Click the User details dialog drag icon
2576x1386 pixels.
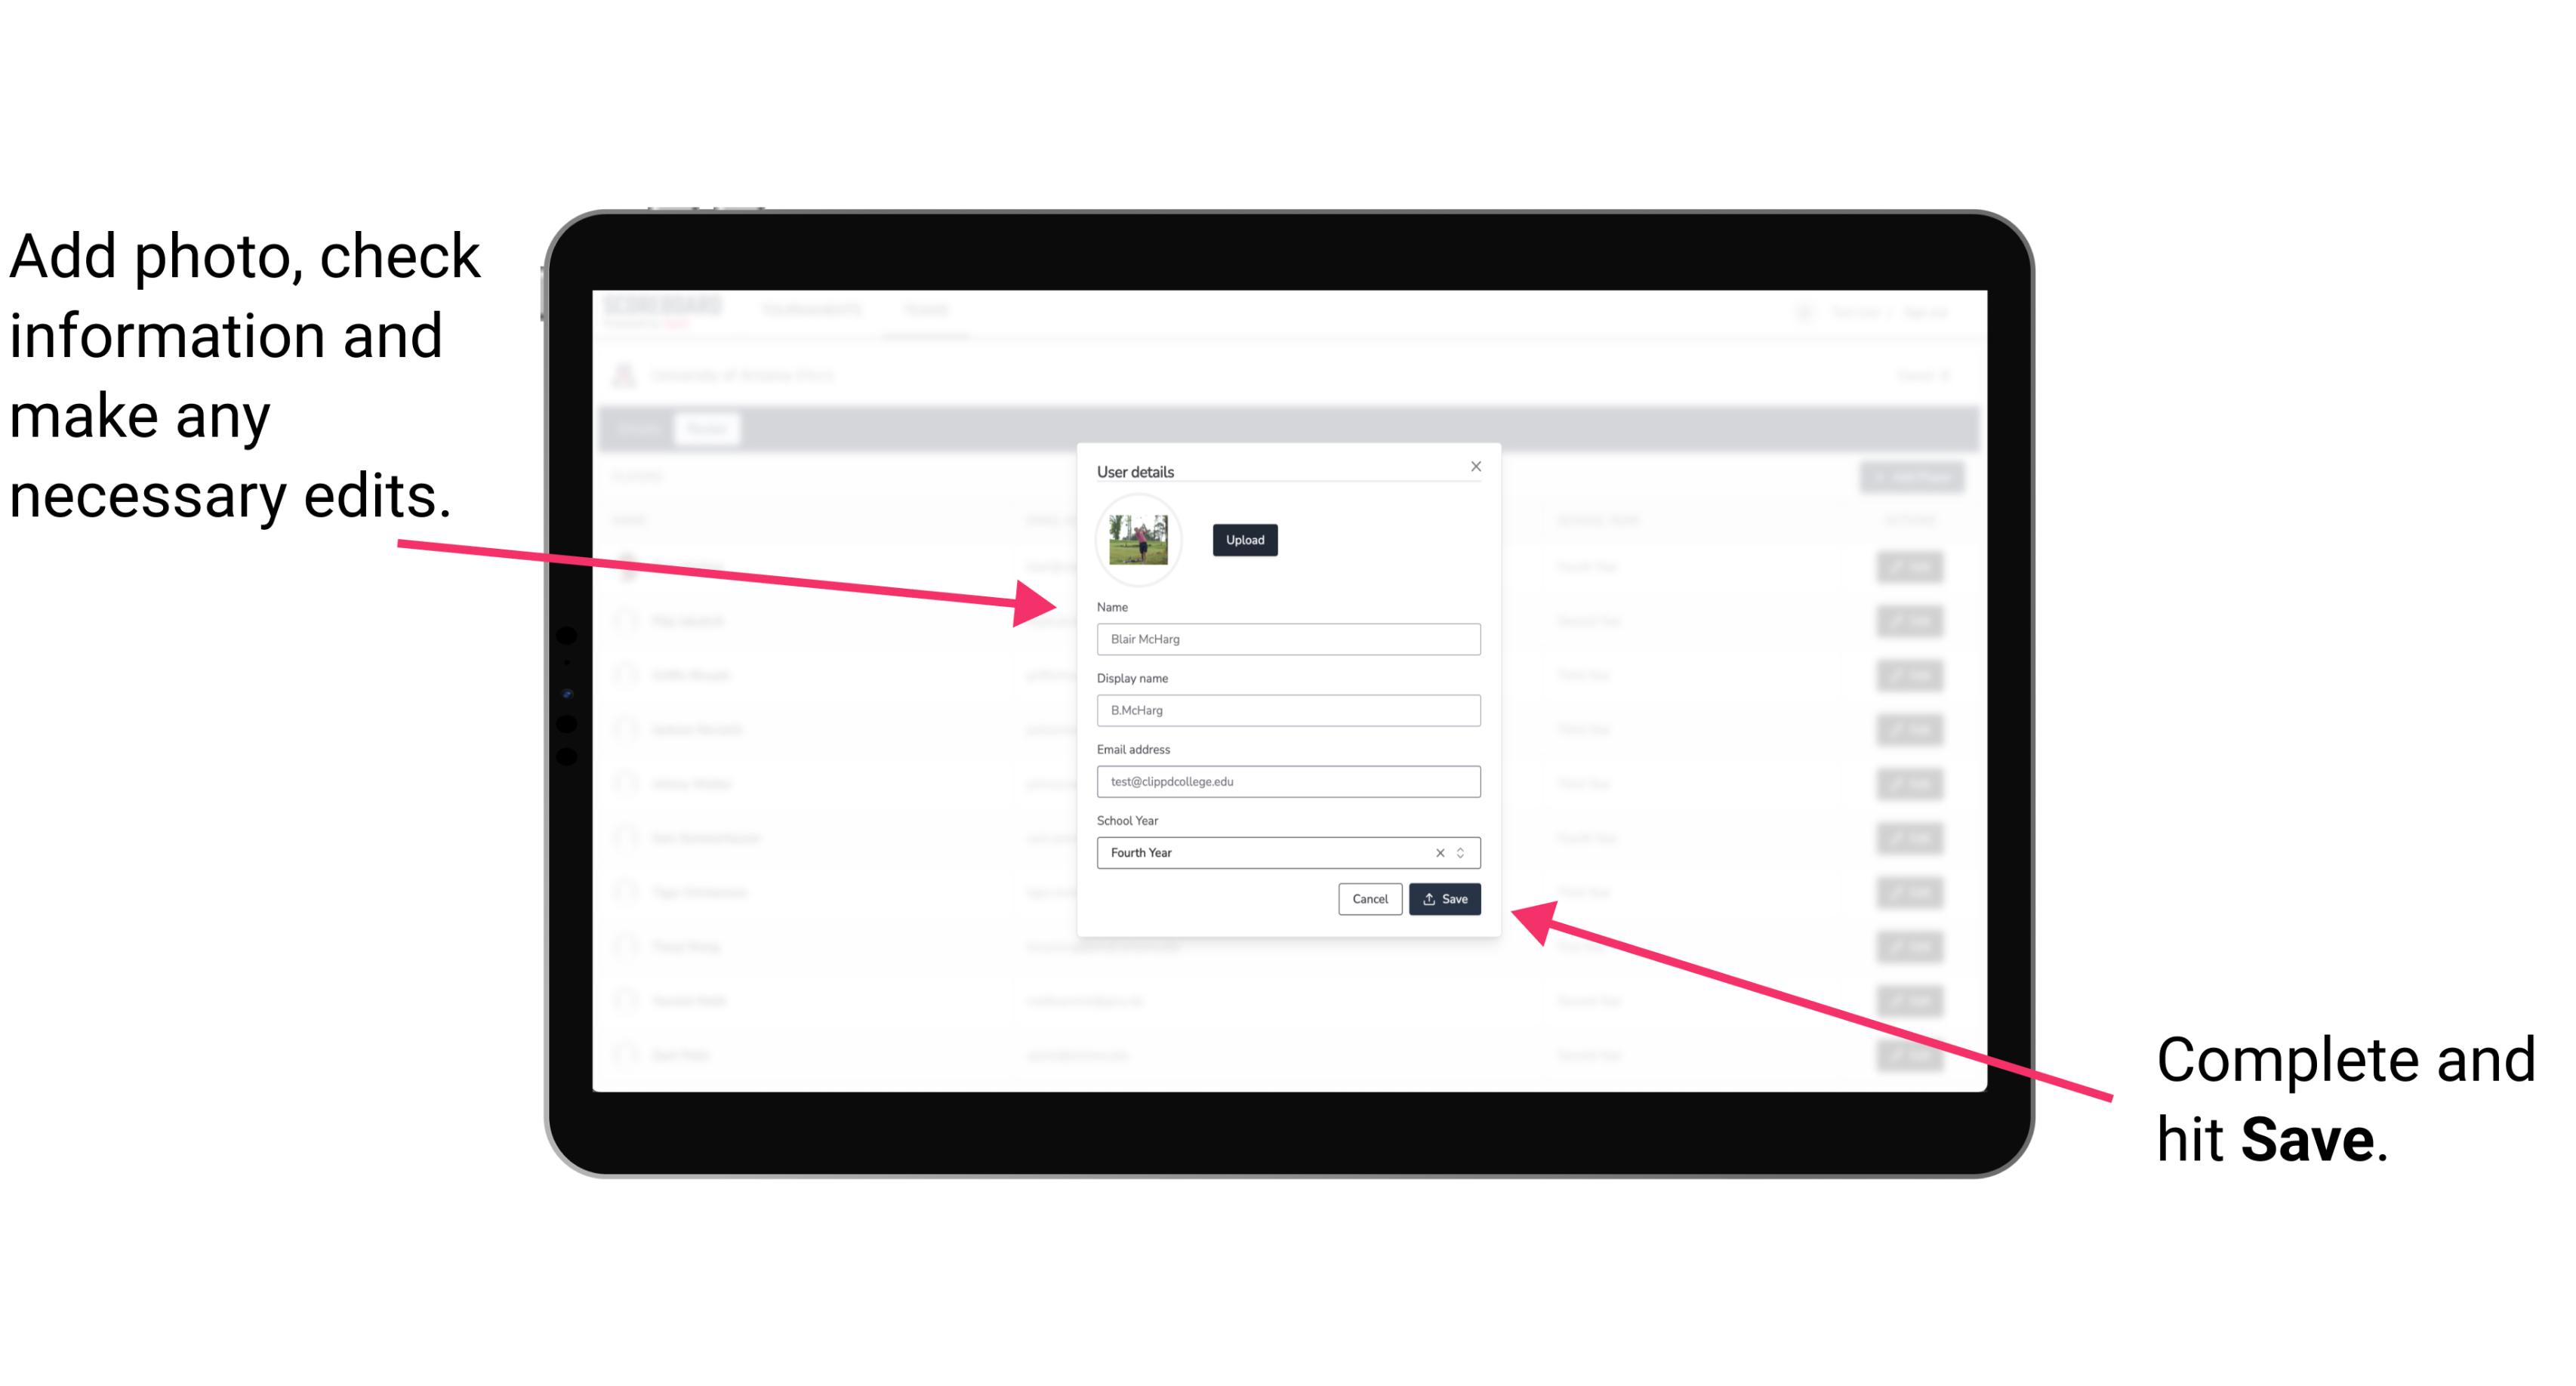tap(1289, 470)
